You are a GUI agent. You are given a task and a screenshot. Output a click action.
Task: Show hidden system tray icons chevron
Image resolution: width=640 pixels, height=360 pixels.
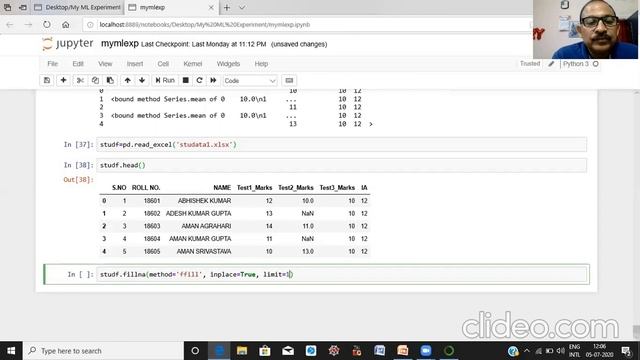pos(527,351)
